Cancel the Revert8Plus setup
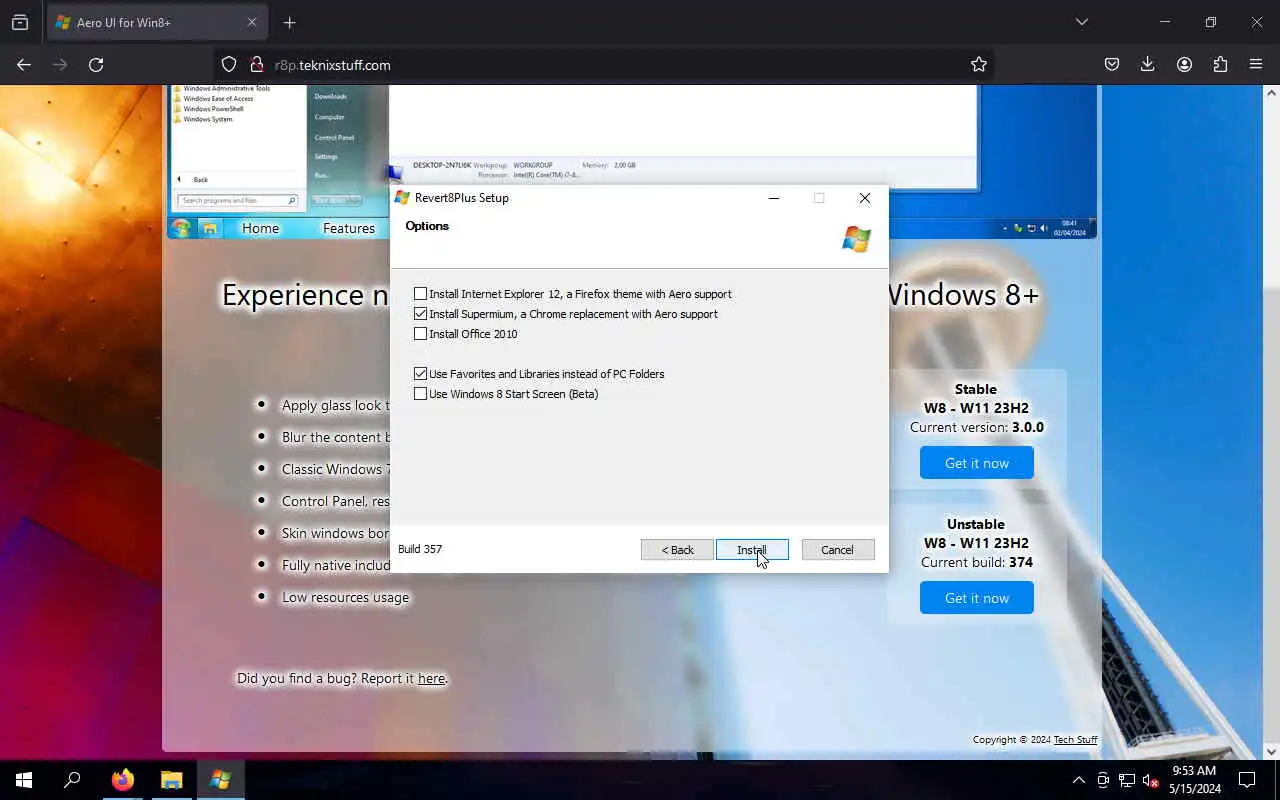The width and height of the screenshot is (1280, 800). click(838, 550)
